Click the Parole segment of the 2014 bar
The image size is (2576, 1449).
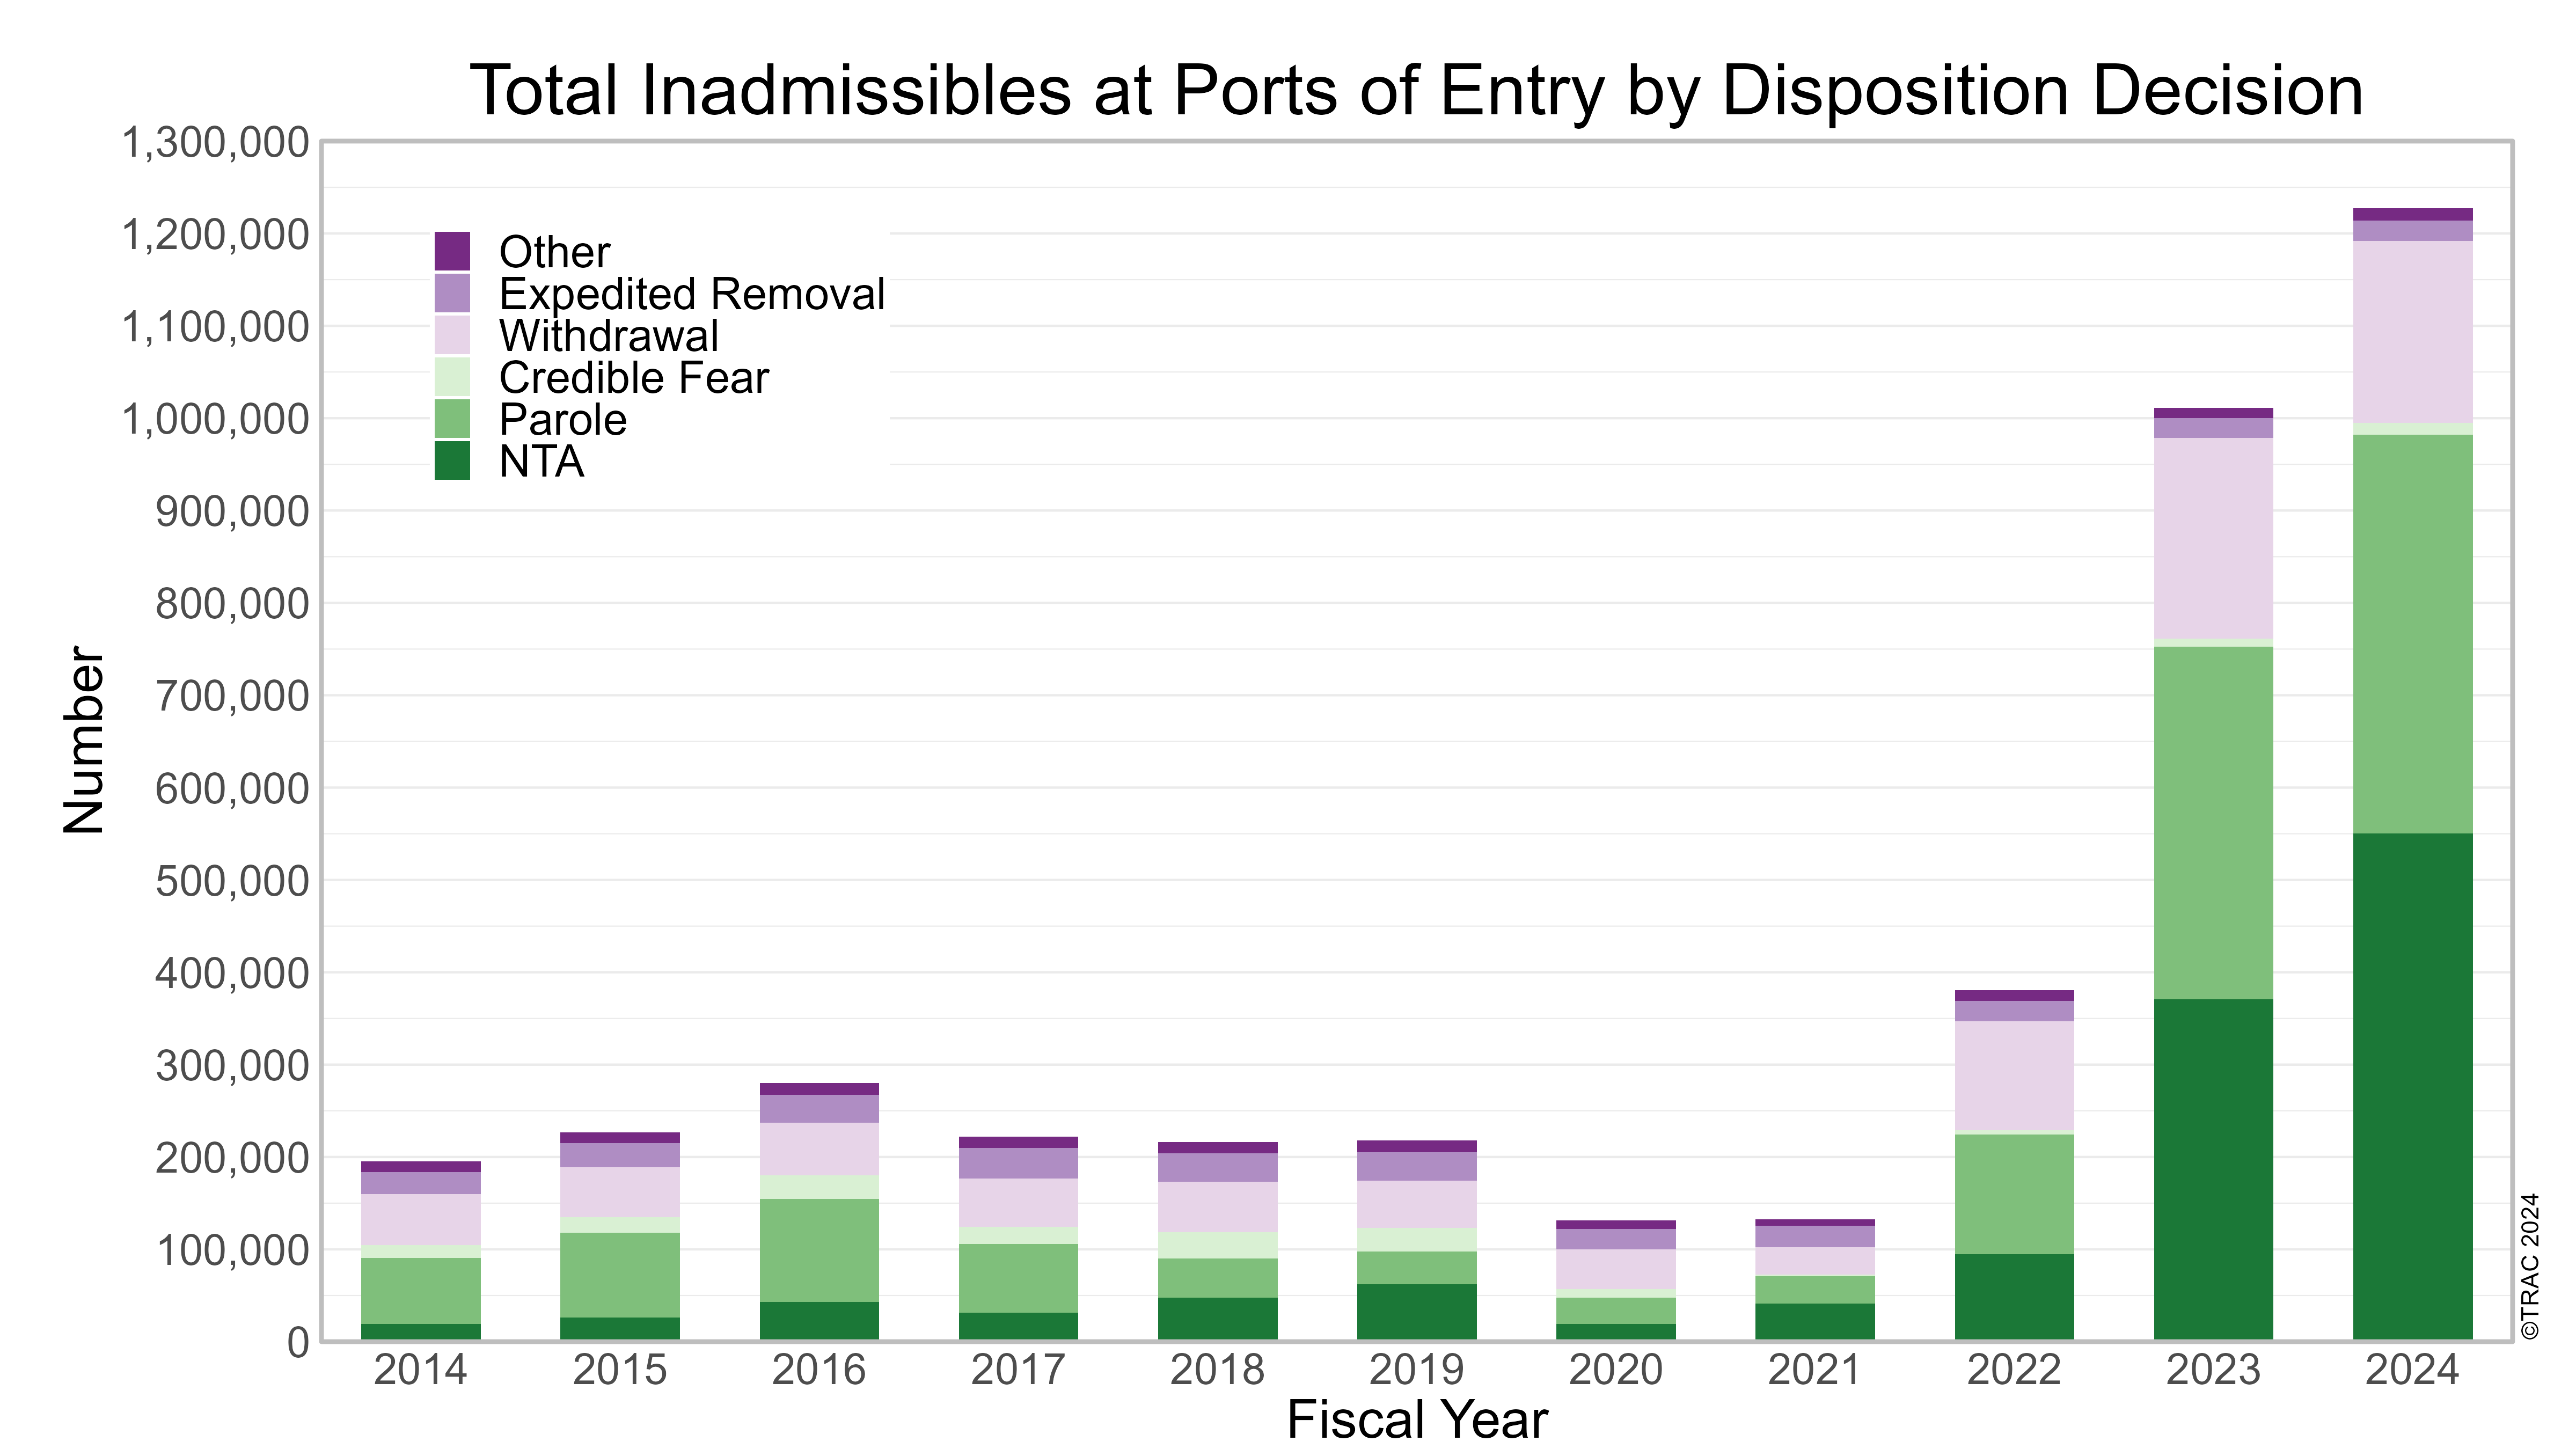click(420, 1291)
